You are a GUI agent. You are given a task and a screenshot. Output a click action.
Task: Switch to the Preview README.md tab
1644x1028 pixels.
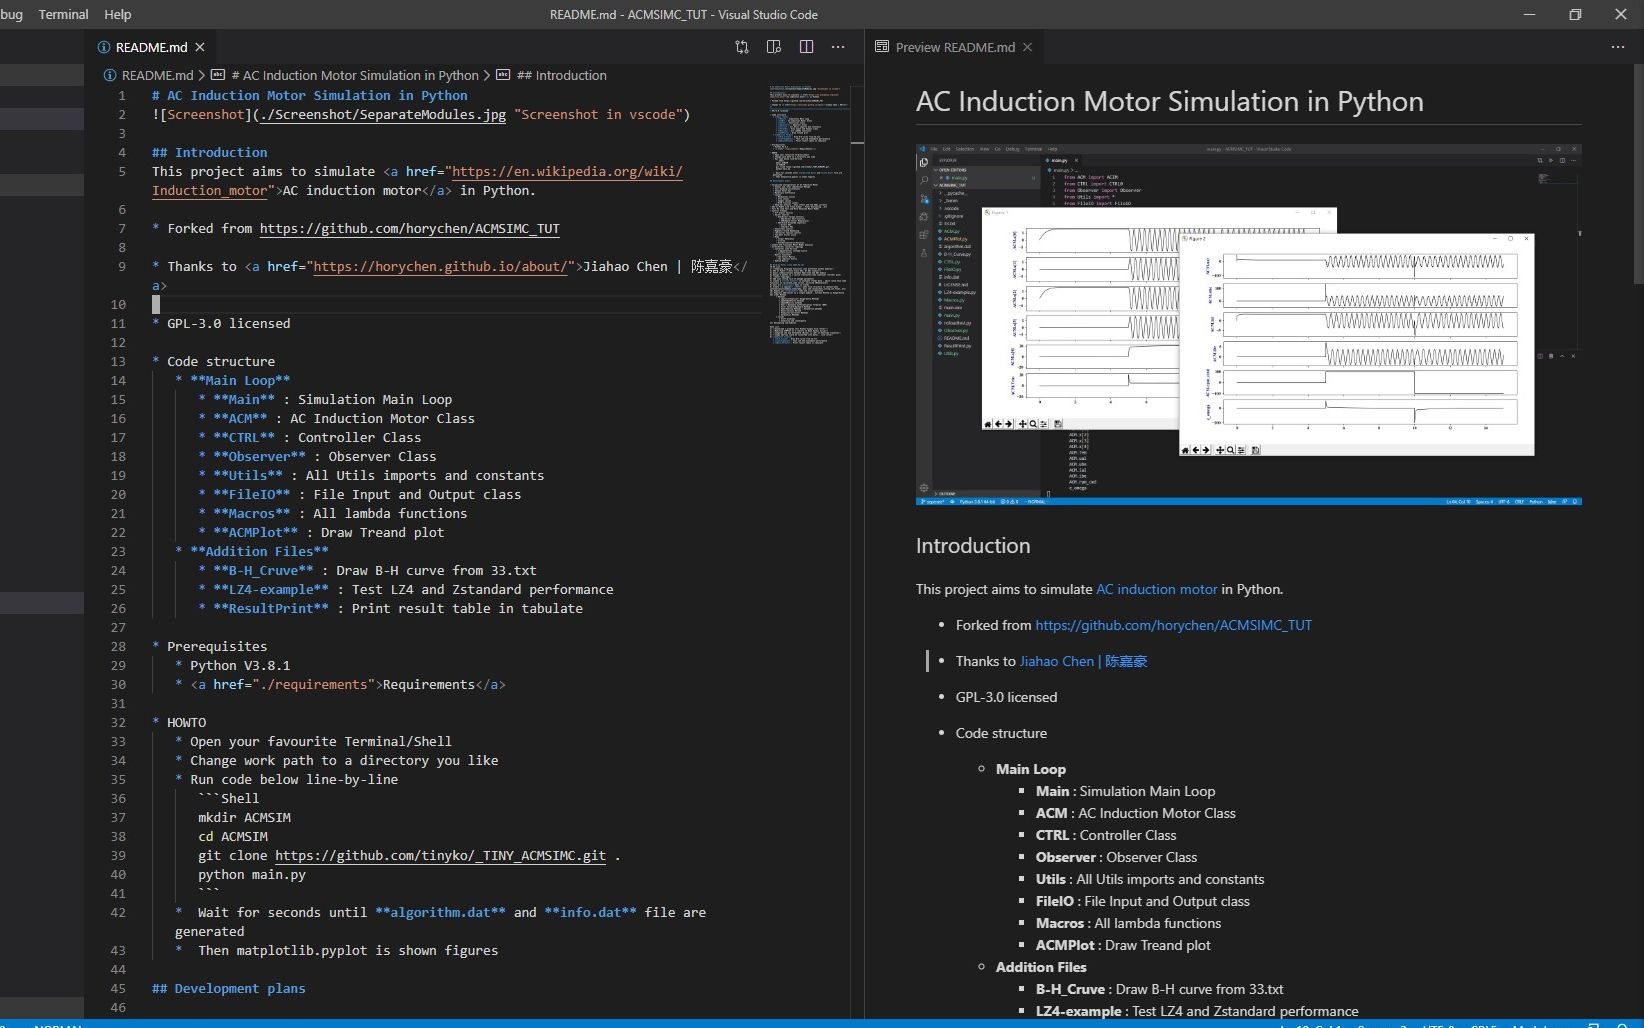[955, 47]
